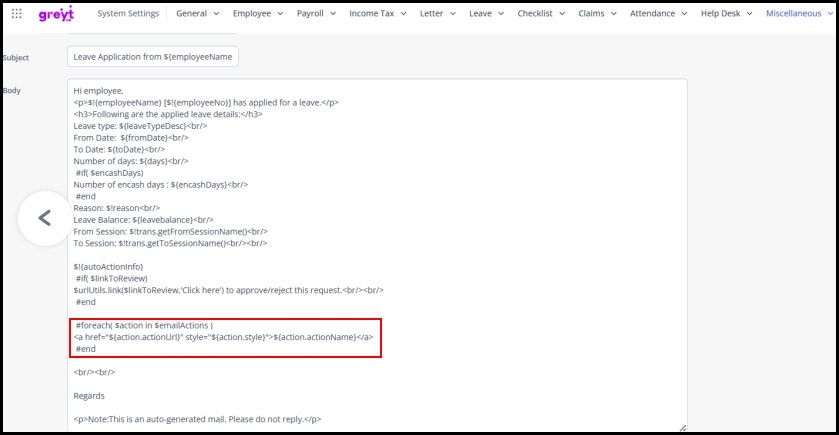Click the 'From Session' line in Body
The width and height of the screenshot is (839, 435).
(x=171, y=232)
